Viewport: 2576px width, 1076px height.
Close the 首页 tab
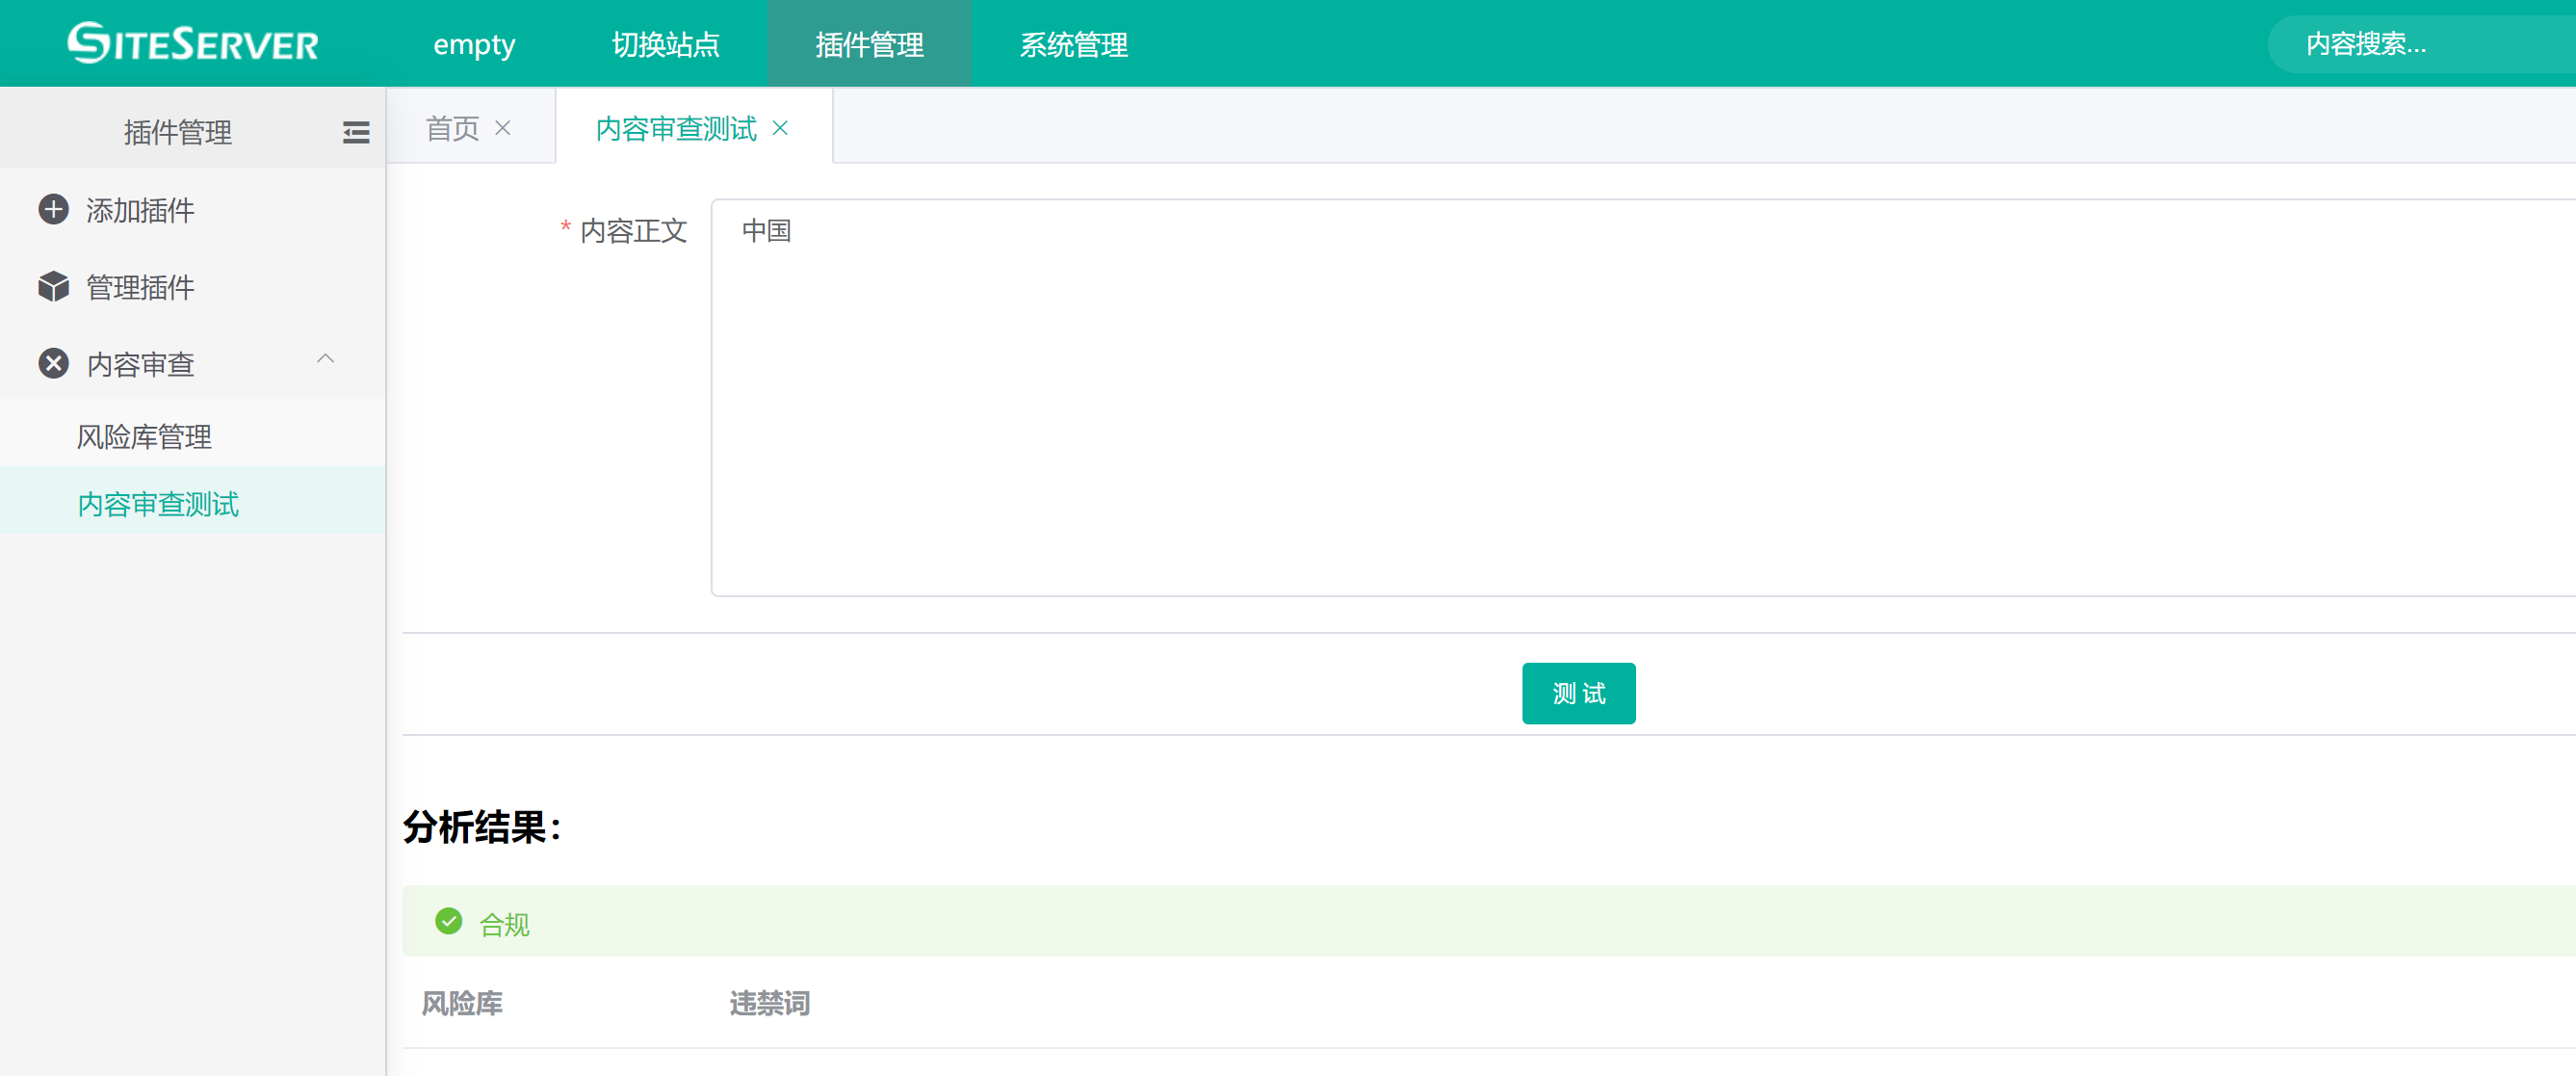click(503, 128)
